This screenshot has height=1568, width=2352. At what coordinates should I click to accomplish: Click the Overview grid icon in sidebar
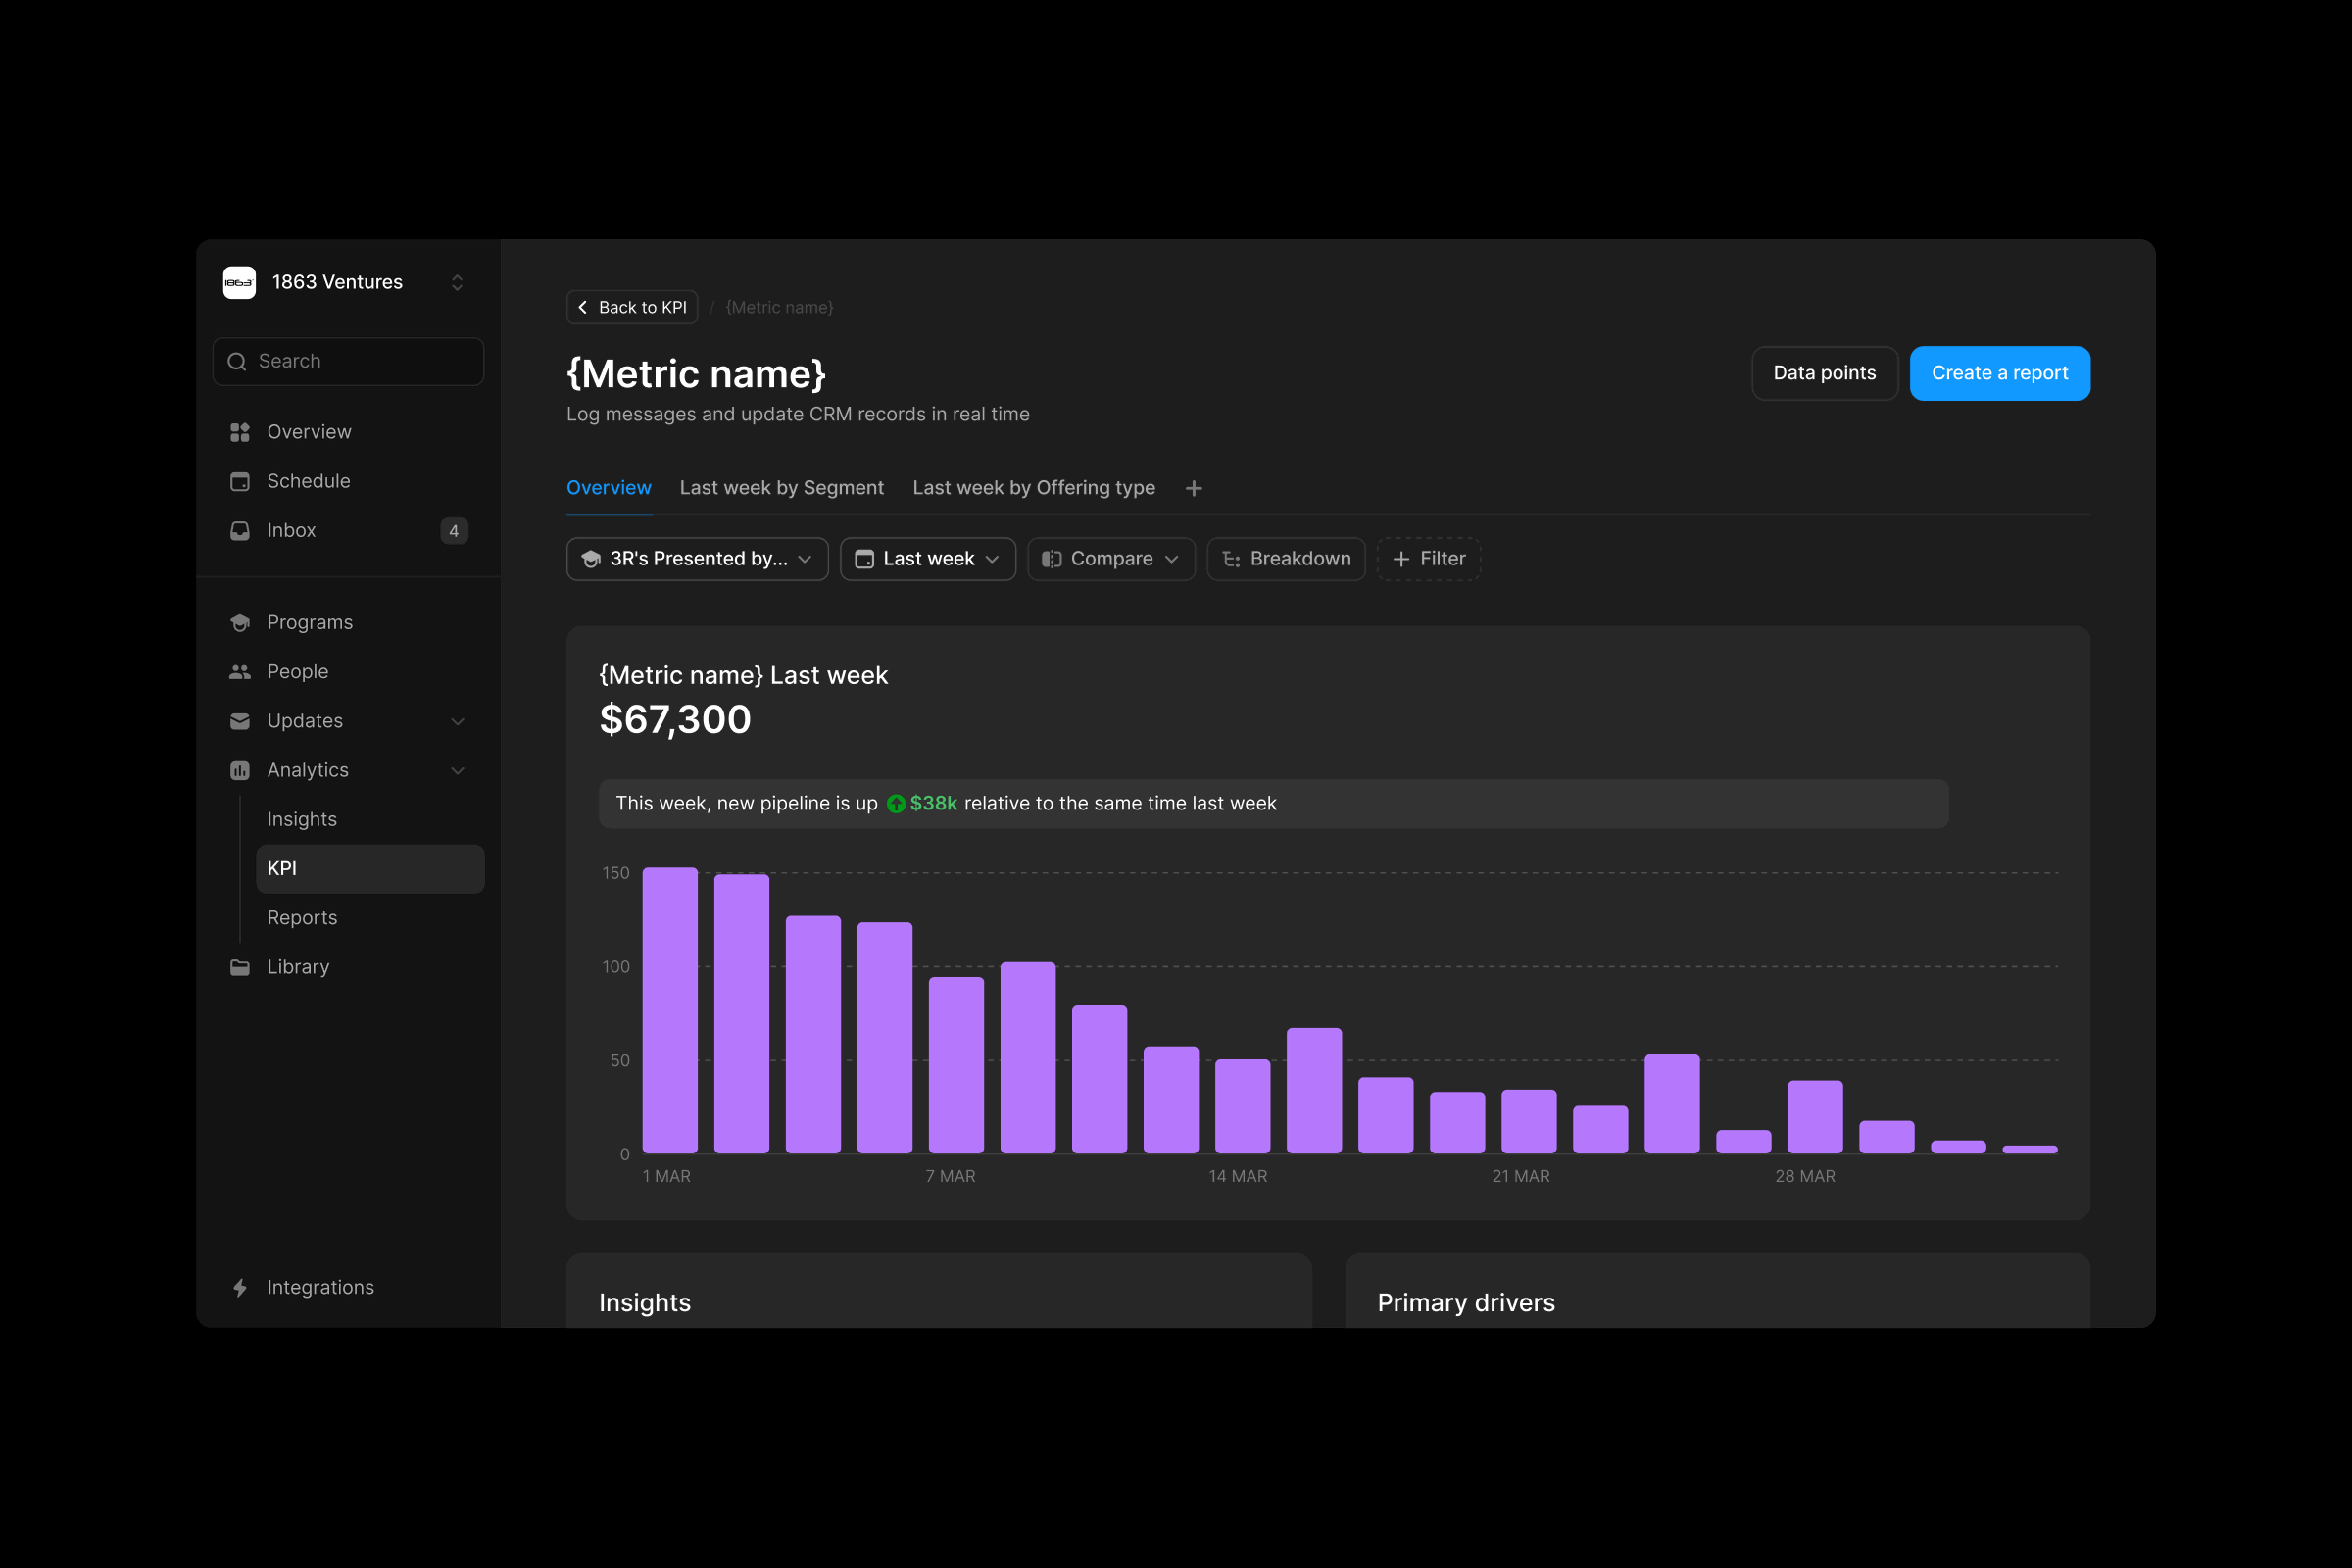point(240,432)
